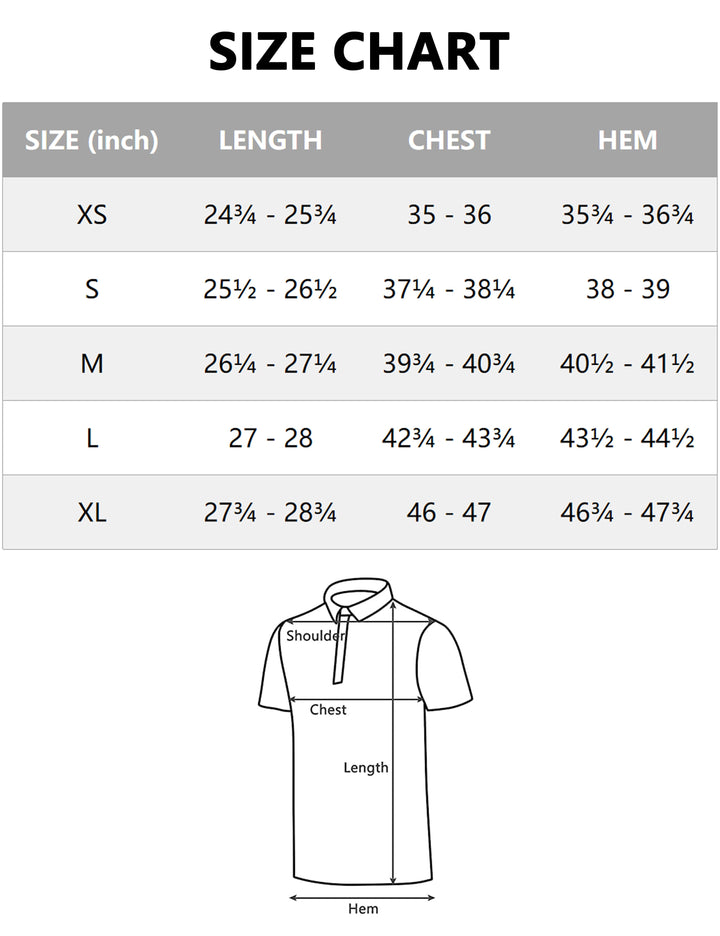Viewport: 720px width, 936px height.
Task: Click the SIZE CHART title
Action: [359, 52]
